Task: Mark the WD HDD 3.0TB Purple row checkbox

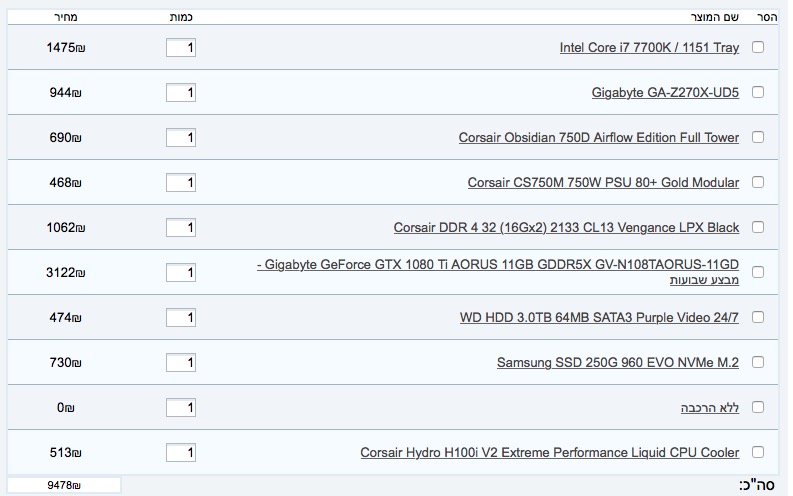Action: [x=758, y=317]
